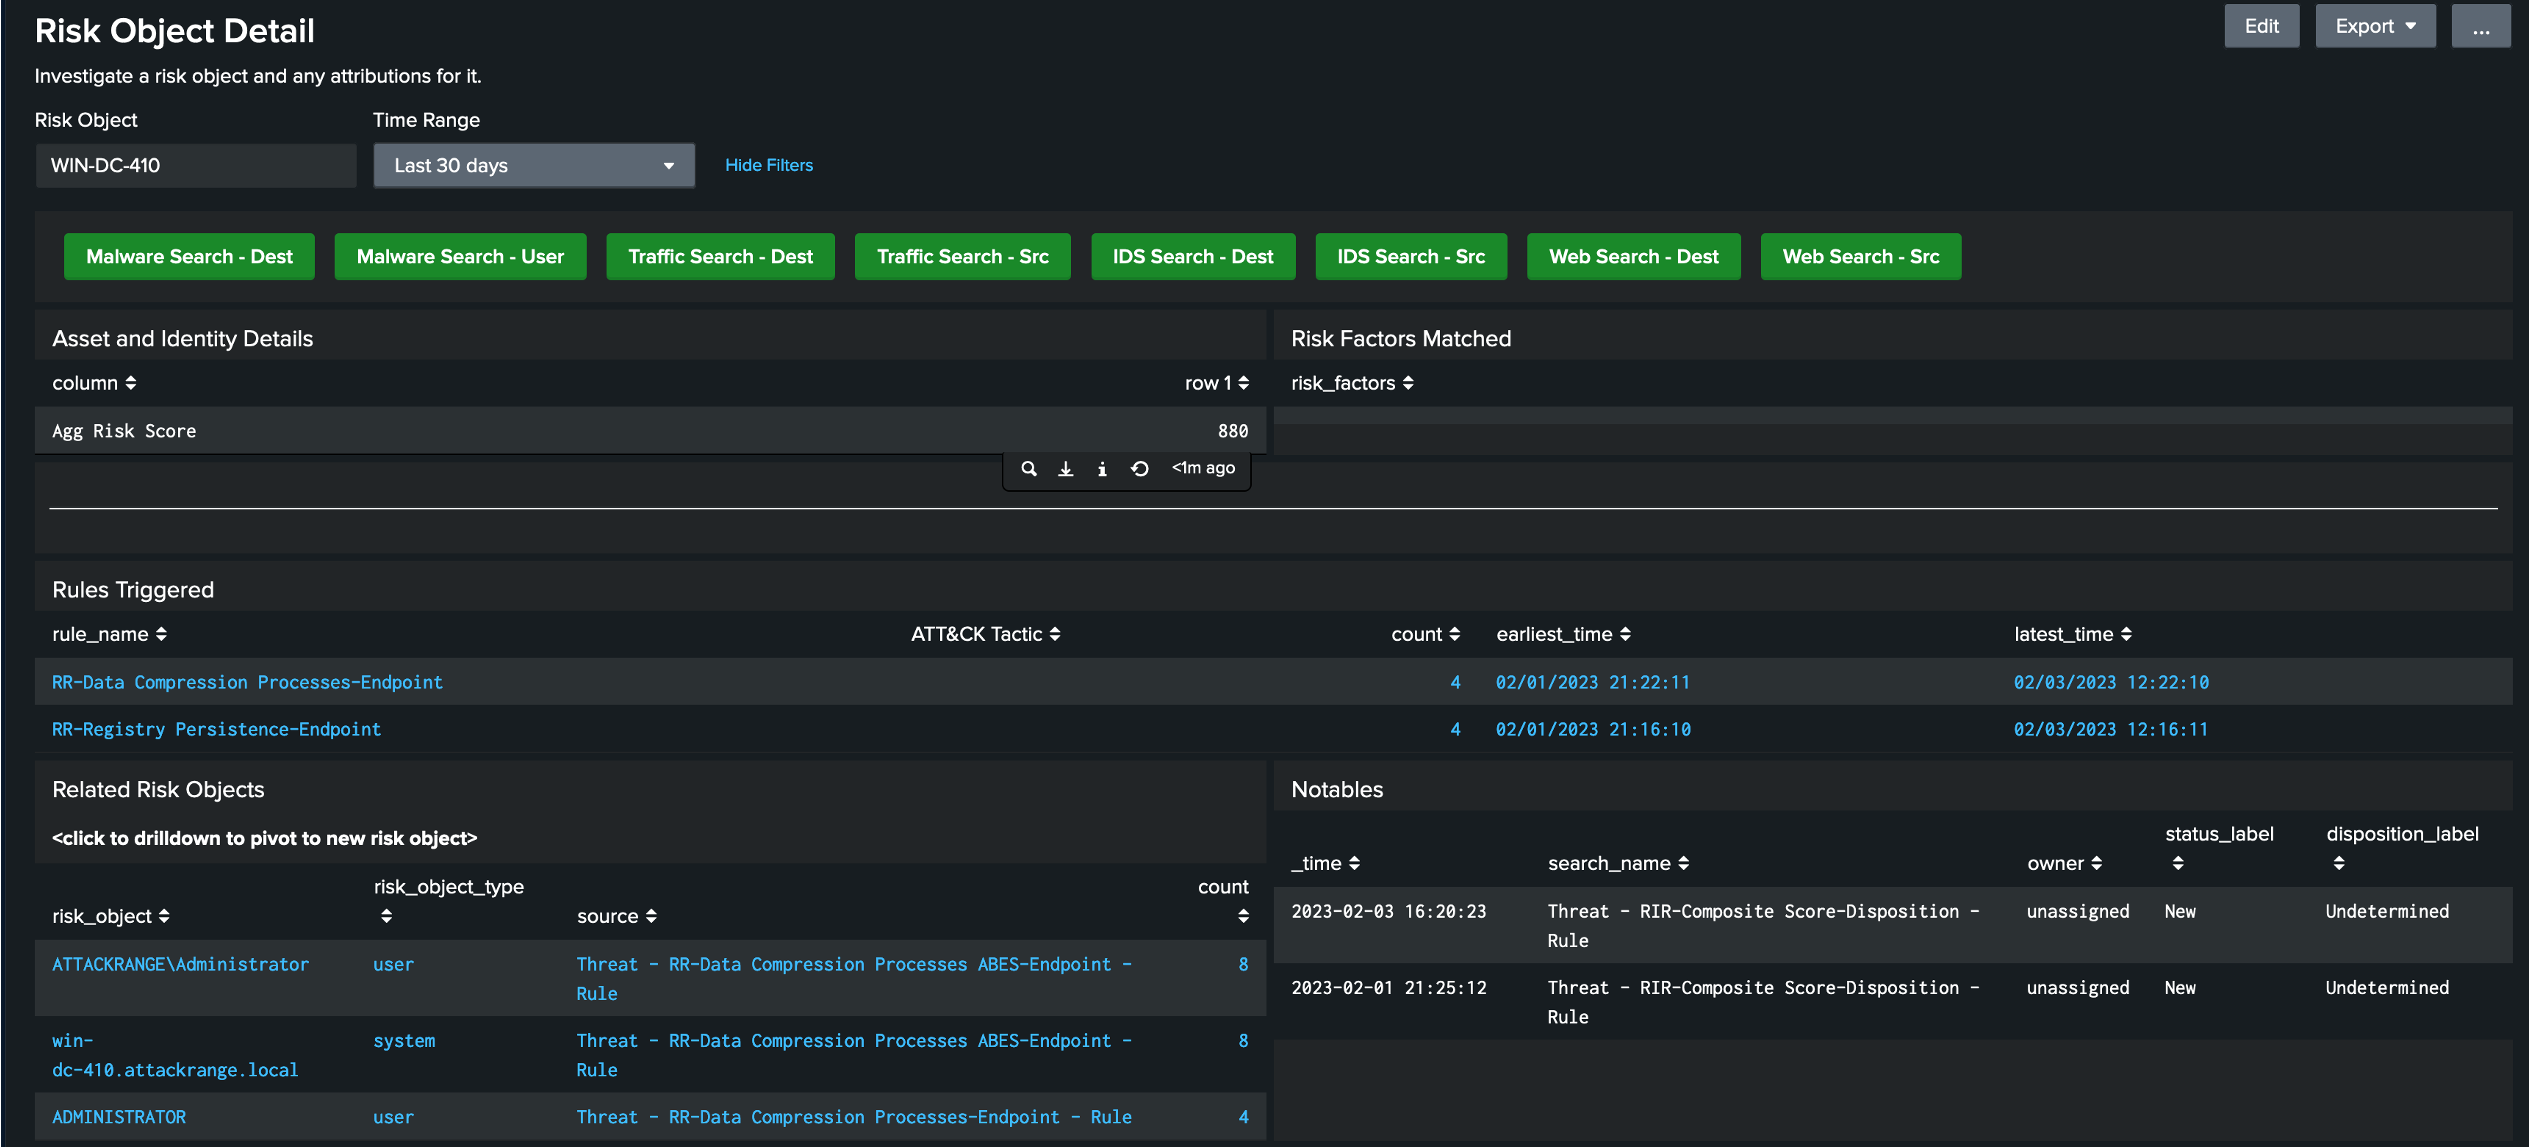Viewport: 2530px width, 1148px height.
Task: Open the Export dropdown menu
Action: tap(2375, 26)
